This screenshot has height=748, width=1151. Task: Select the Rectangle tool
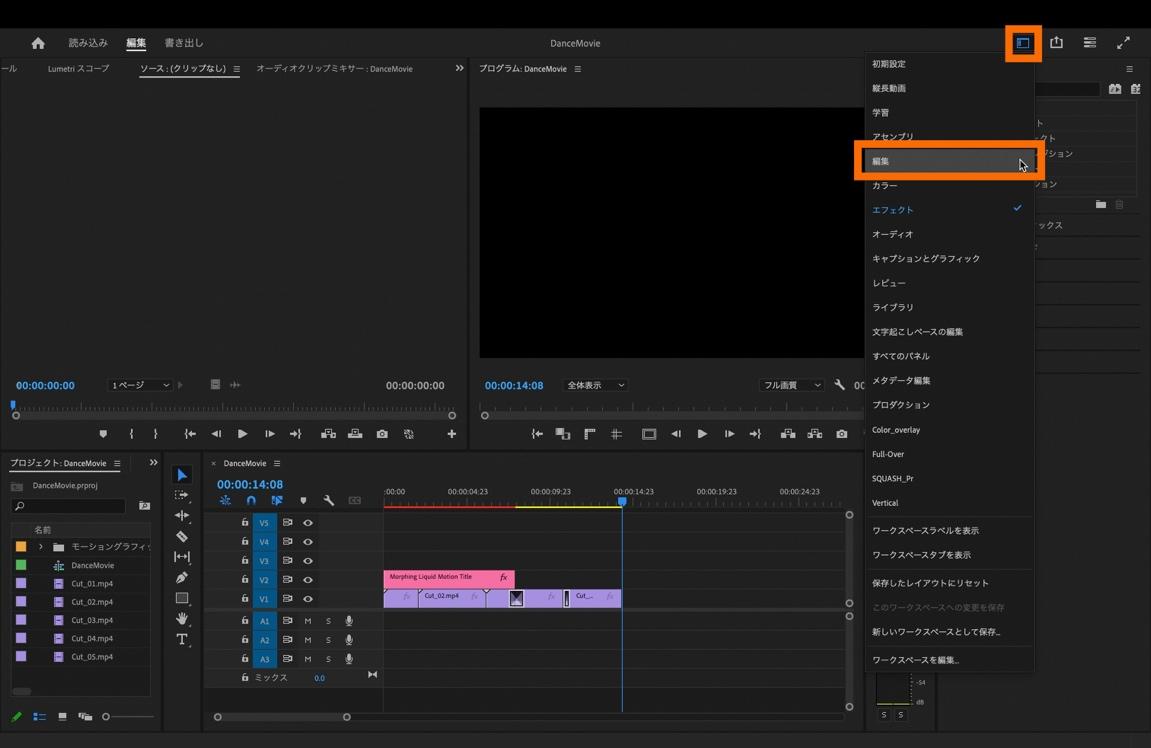click(182, 598)
